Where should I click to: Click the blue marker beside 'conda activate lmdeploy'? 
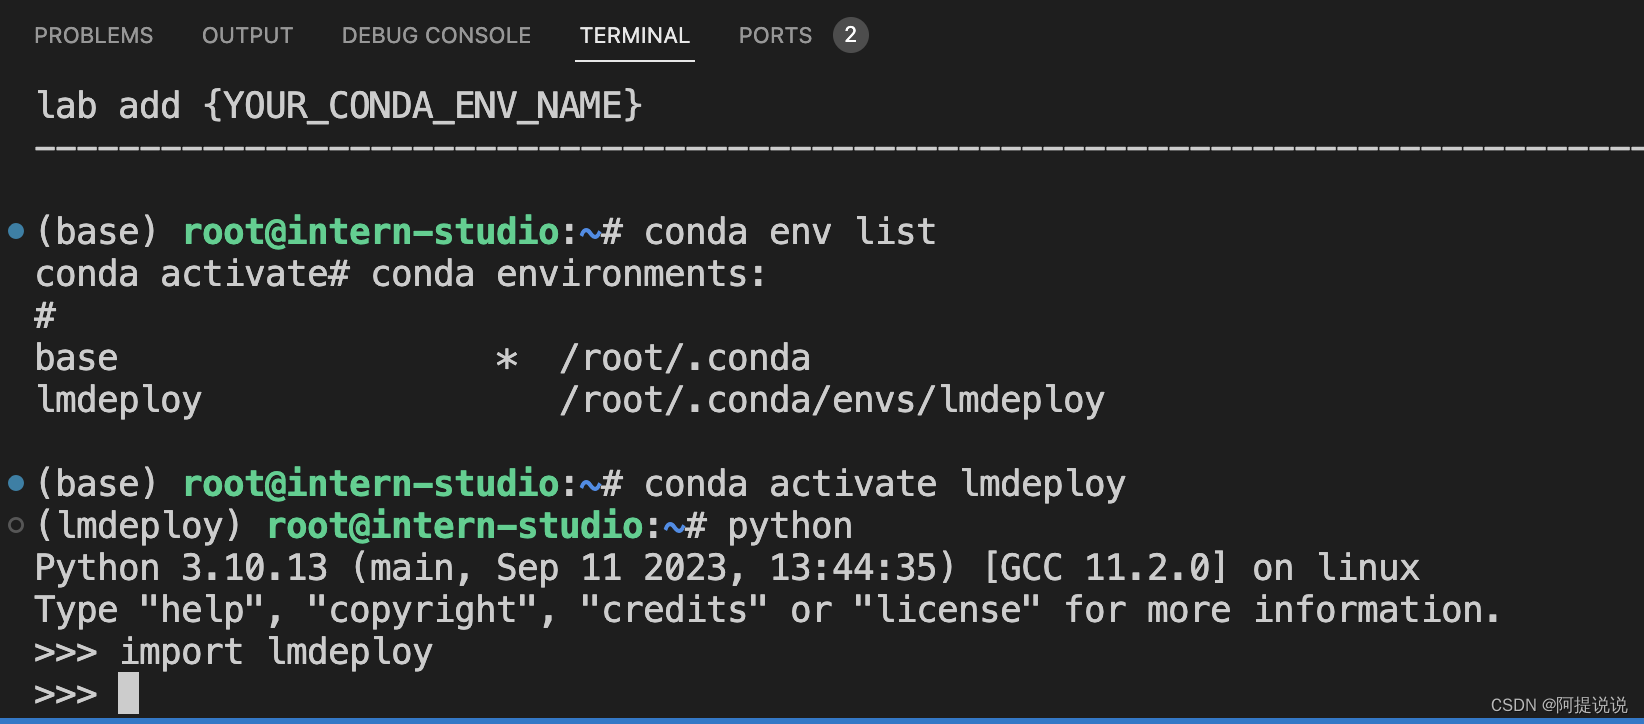click(16, 484)
